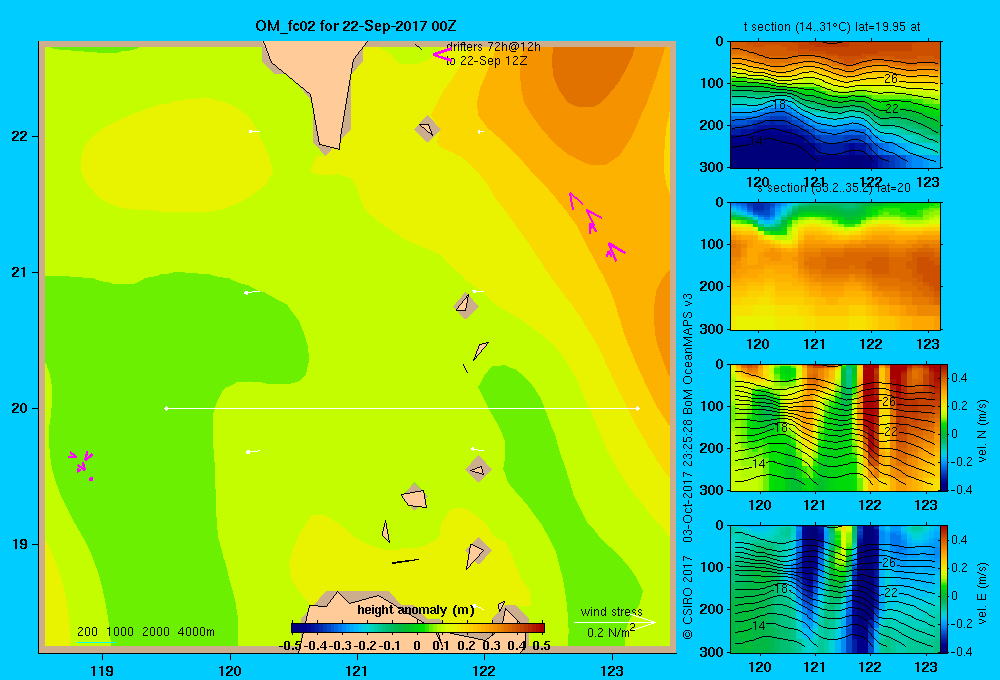The height and width of the screenshot is (680, 1000).
Task: Click the 't section (14..31°C)' panel title
Action: click(x=832, y=27)
